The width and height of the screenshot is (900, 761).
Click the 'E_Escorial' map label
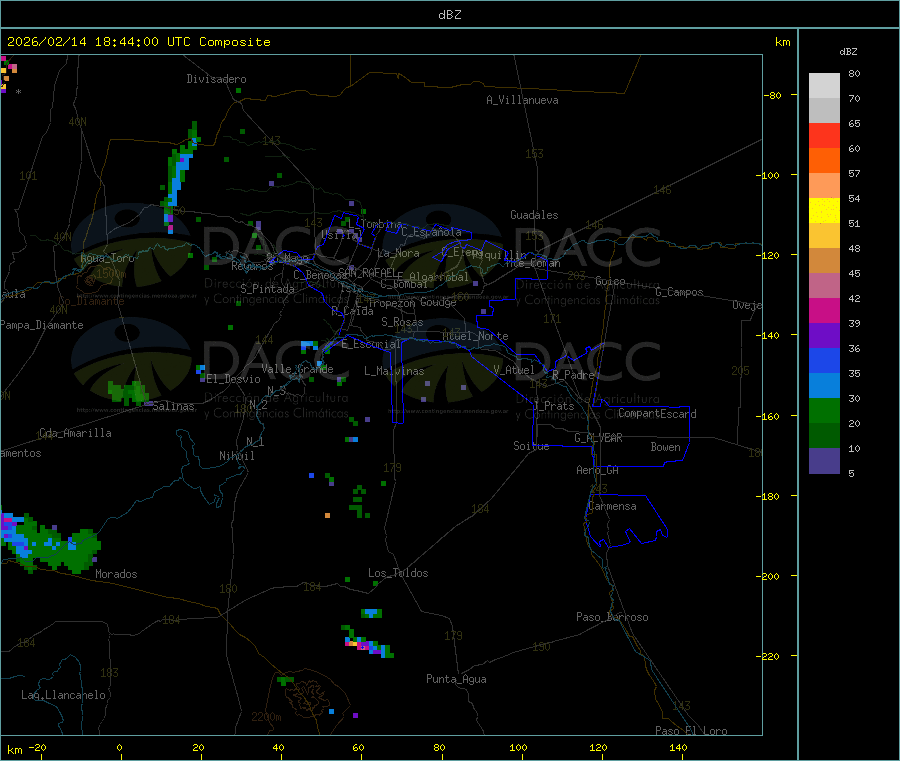371,344
